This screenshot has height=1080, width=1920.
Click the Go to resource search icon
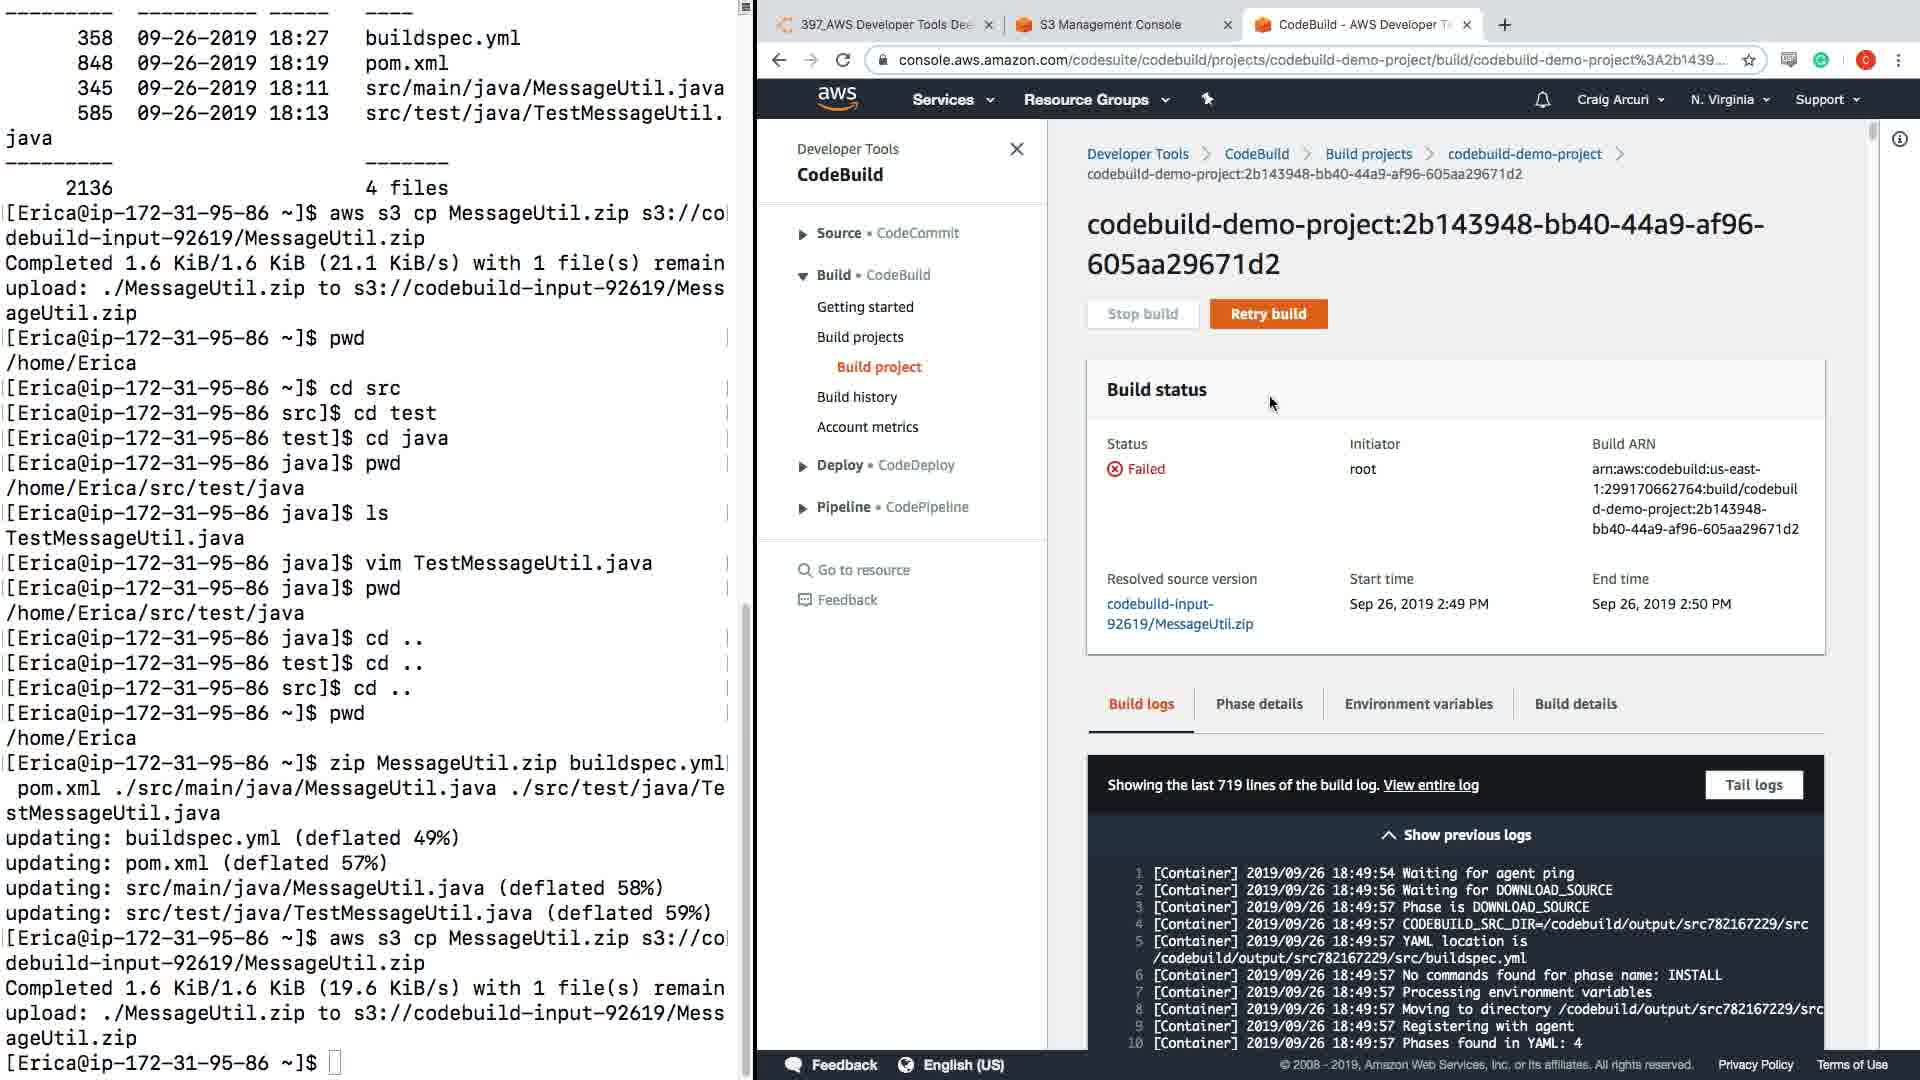tap(804, 570)
